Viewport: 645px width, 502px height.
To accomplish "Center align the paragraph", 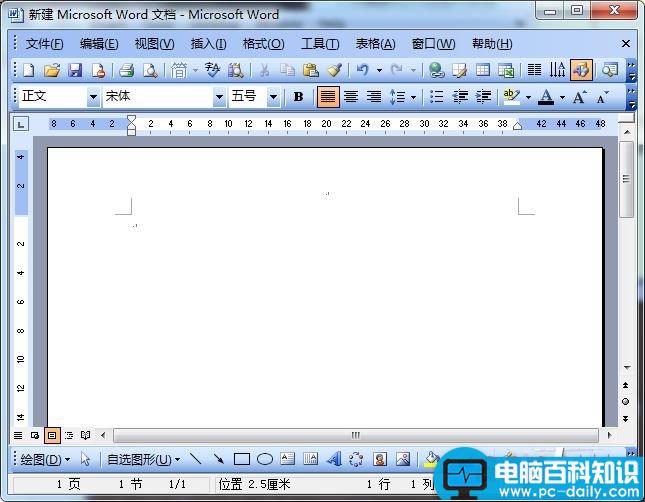I will point(351,97).
